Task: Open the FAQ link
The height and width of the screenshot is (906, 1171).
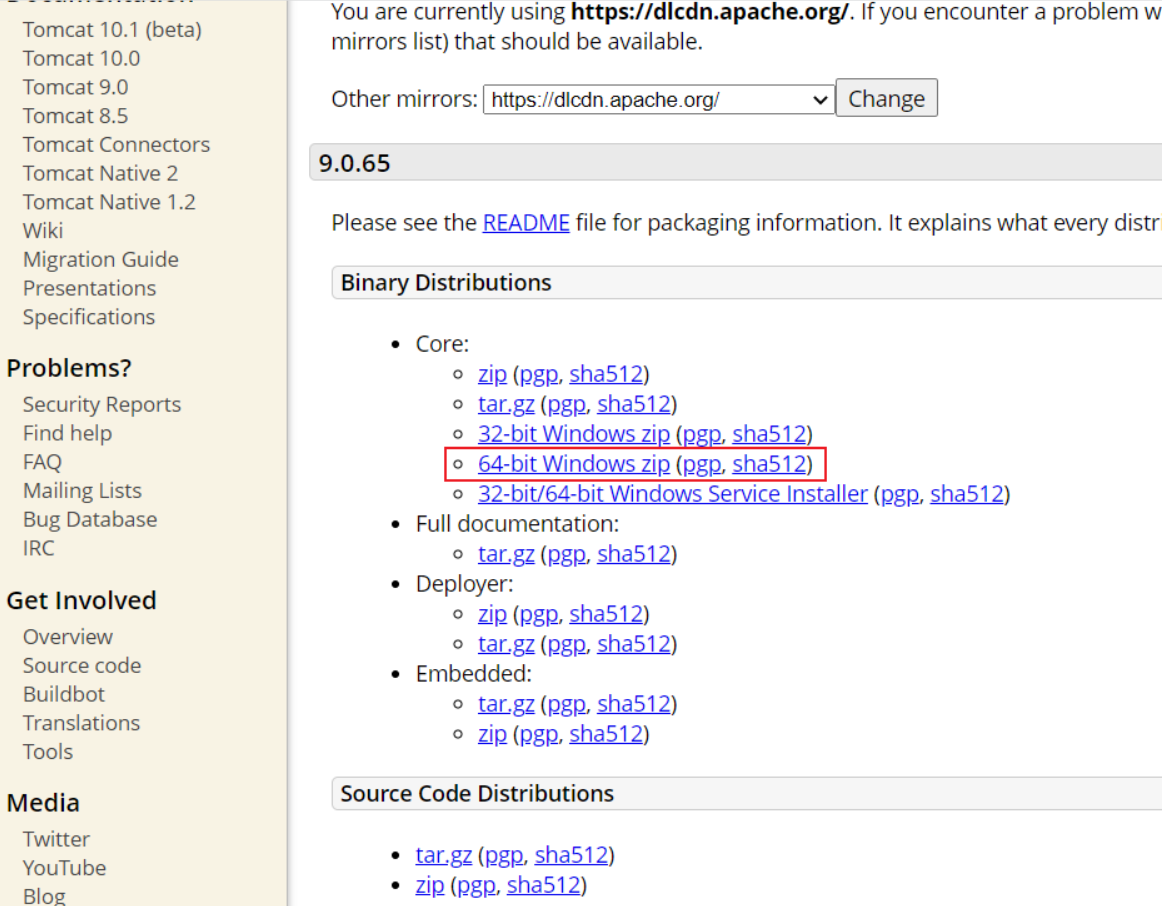Action: click(x=42, y=462)
